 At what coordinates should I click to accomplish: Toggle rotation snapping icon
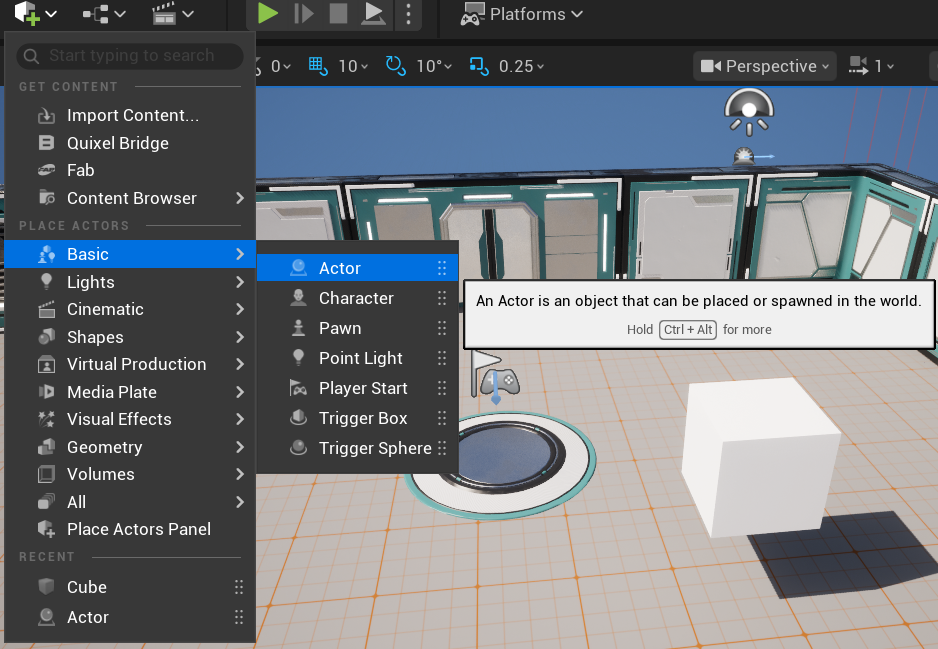tap(395, 66)
